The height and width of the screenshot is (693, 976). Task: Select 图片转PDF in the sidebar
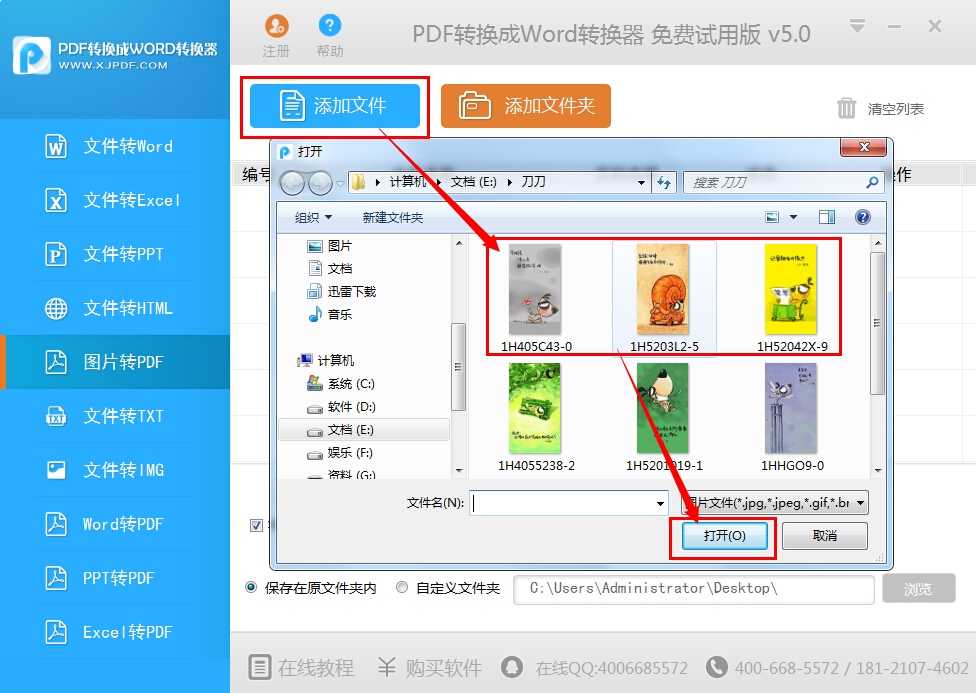click(x=115, y=362)
